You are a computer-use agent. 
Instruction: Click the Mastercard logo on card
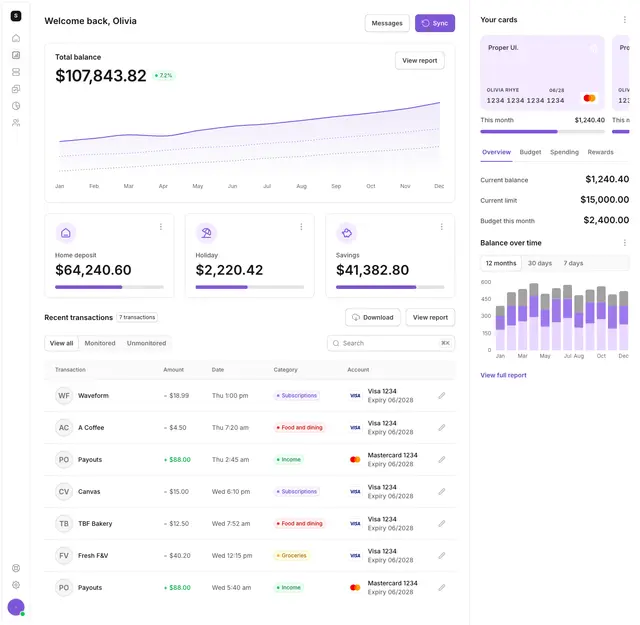pos(589,98)
